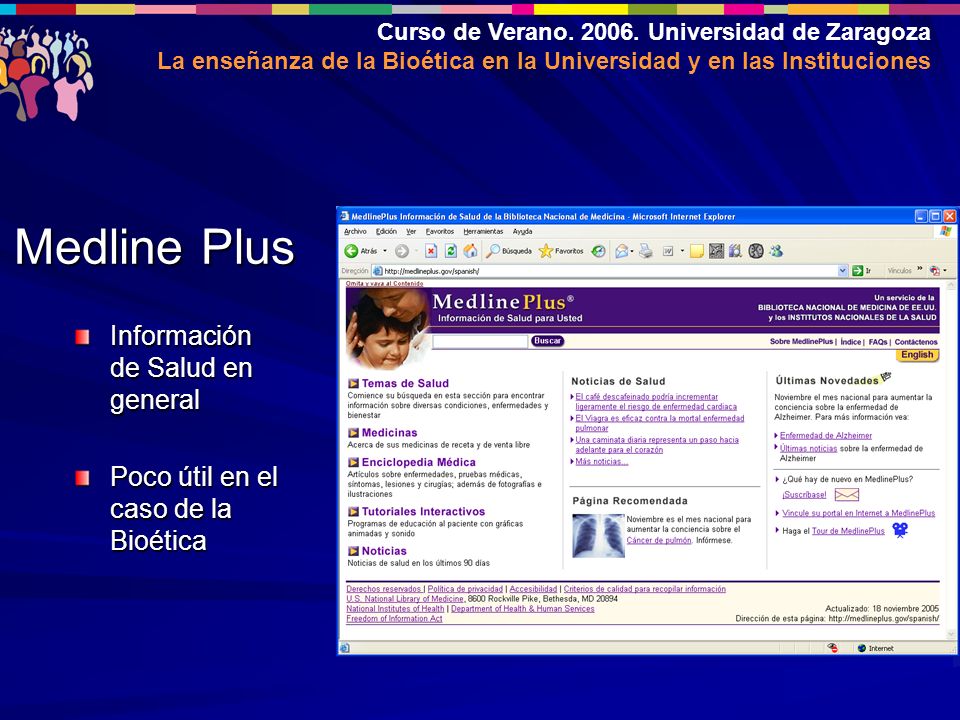The height and width of the screenshot is (720, 960).
Task: Focus the MedlinePlus search text field
Action: [480, 342]
